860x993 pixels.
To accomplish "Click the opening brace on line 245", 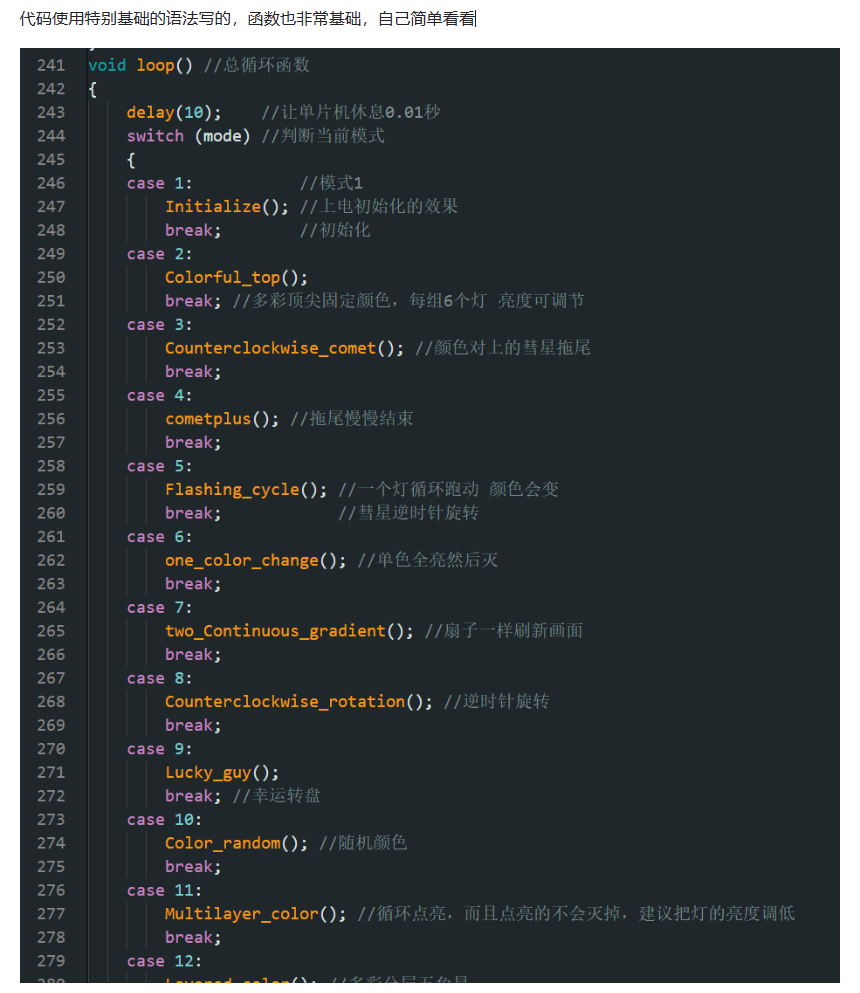I will click(131, 160).
